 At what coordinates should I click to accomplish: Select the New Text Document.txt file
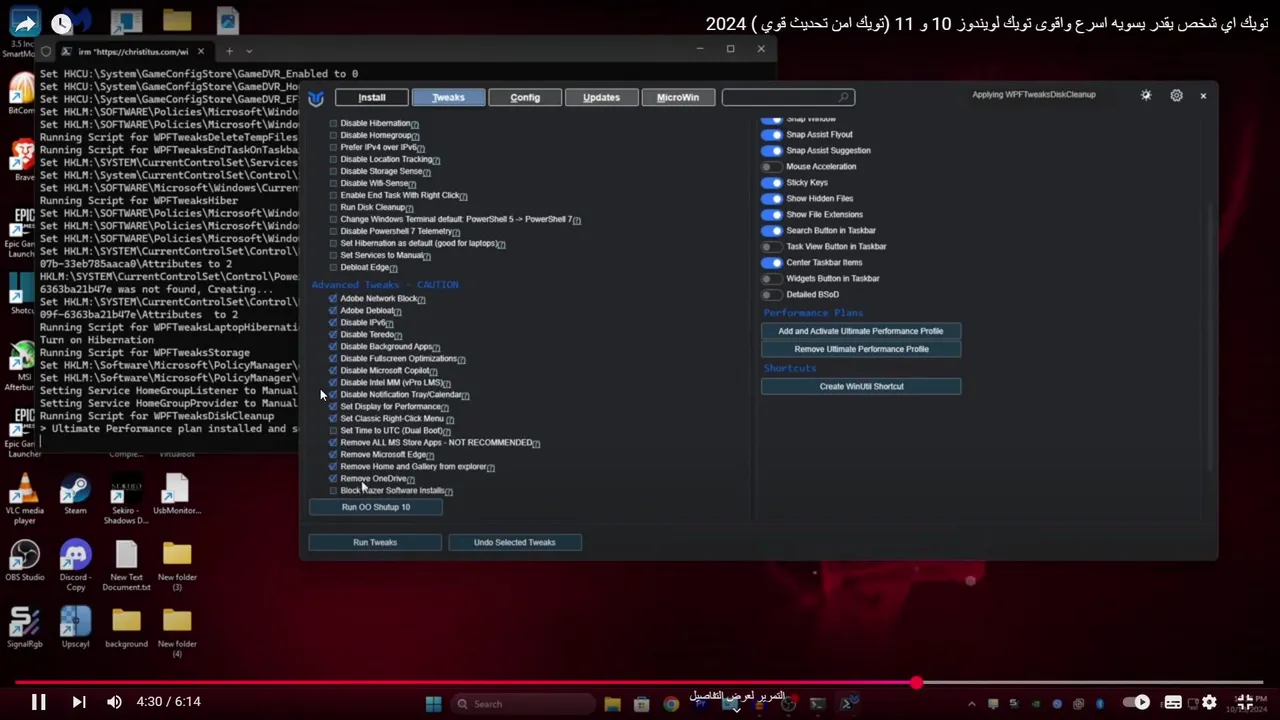coord(126,566)
